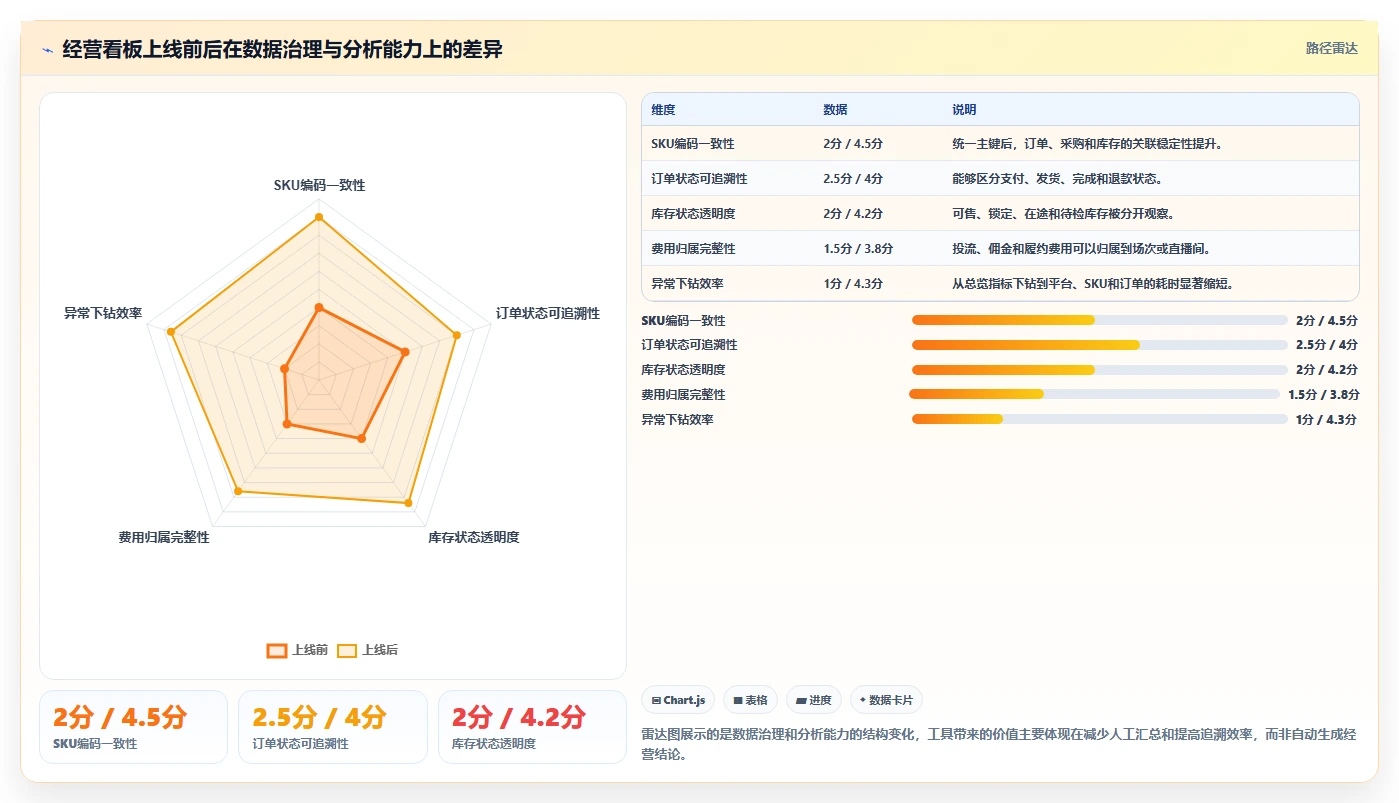The width and height of the screenshot is (1399, 803).
Task: Click the radar axis label 异常下钻效率
Action: (x=103, y=314)
